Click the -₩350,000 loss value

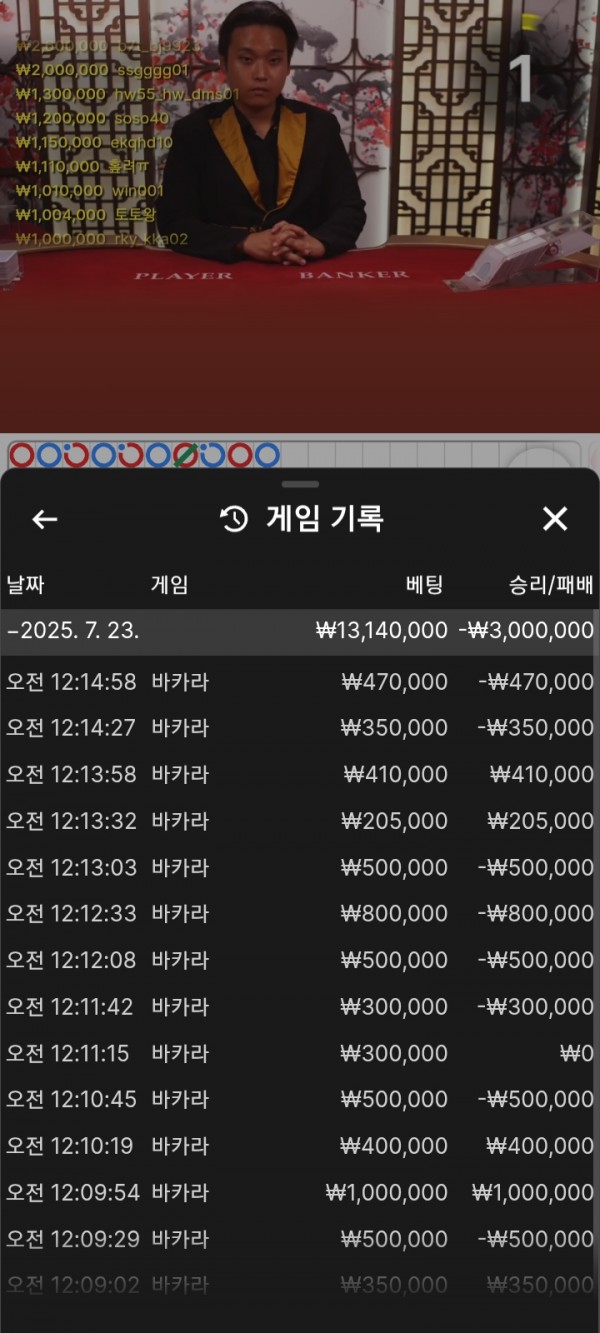point(535,728)
